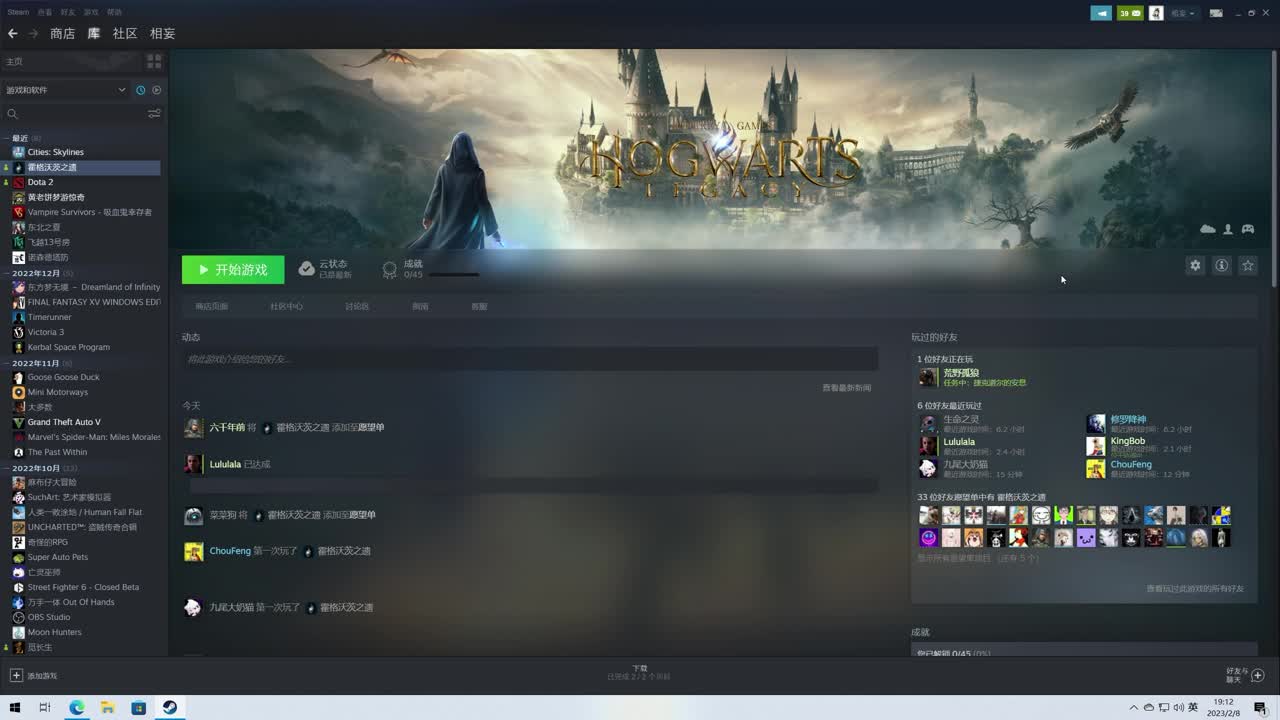Open the 39 notifications inbox

[x=1130, y=13]
